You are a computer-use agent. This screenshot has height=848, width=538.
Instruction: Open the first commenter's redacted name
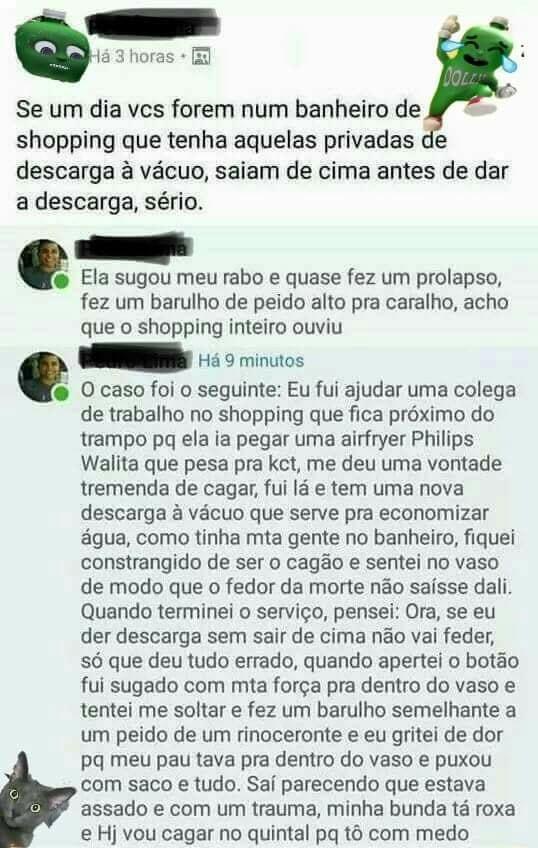coord(133,246)
